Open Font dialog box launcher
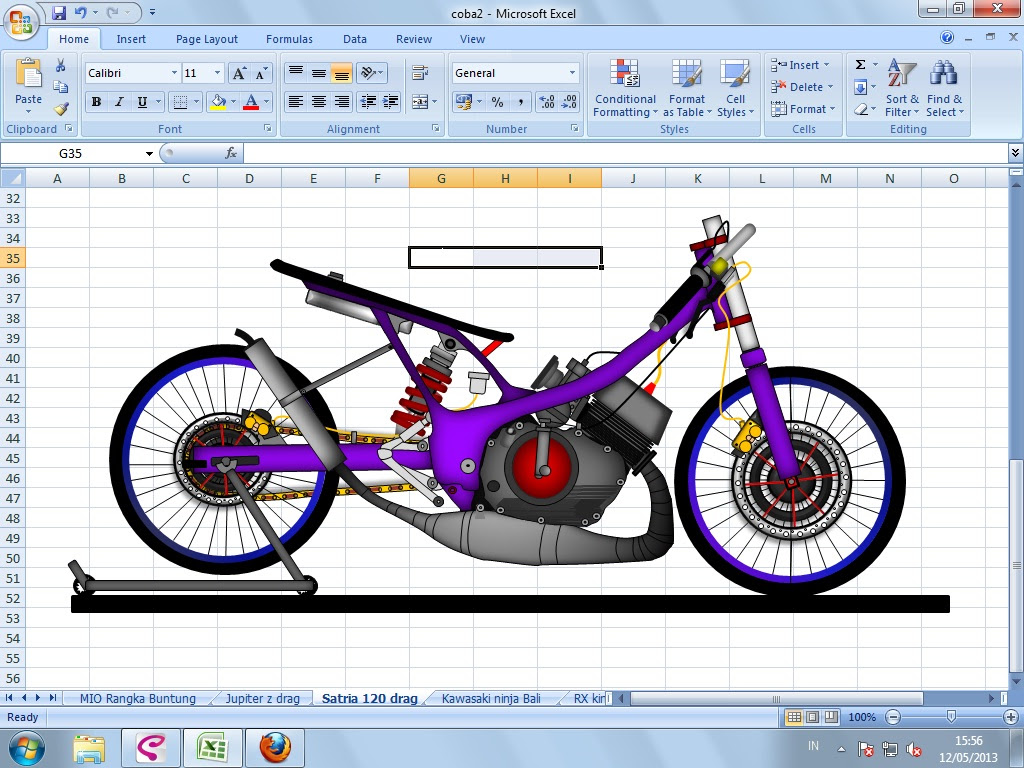Image resolution: width=1024 pixels, height=768 pixels. point(268,129)
